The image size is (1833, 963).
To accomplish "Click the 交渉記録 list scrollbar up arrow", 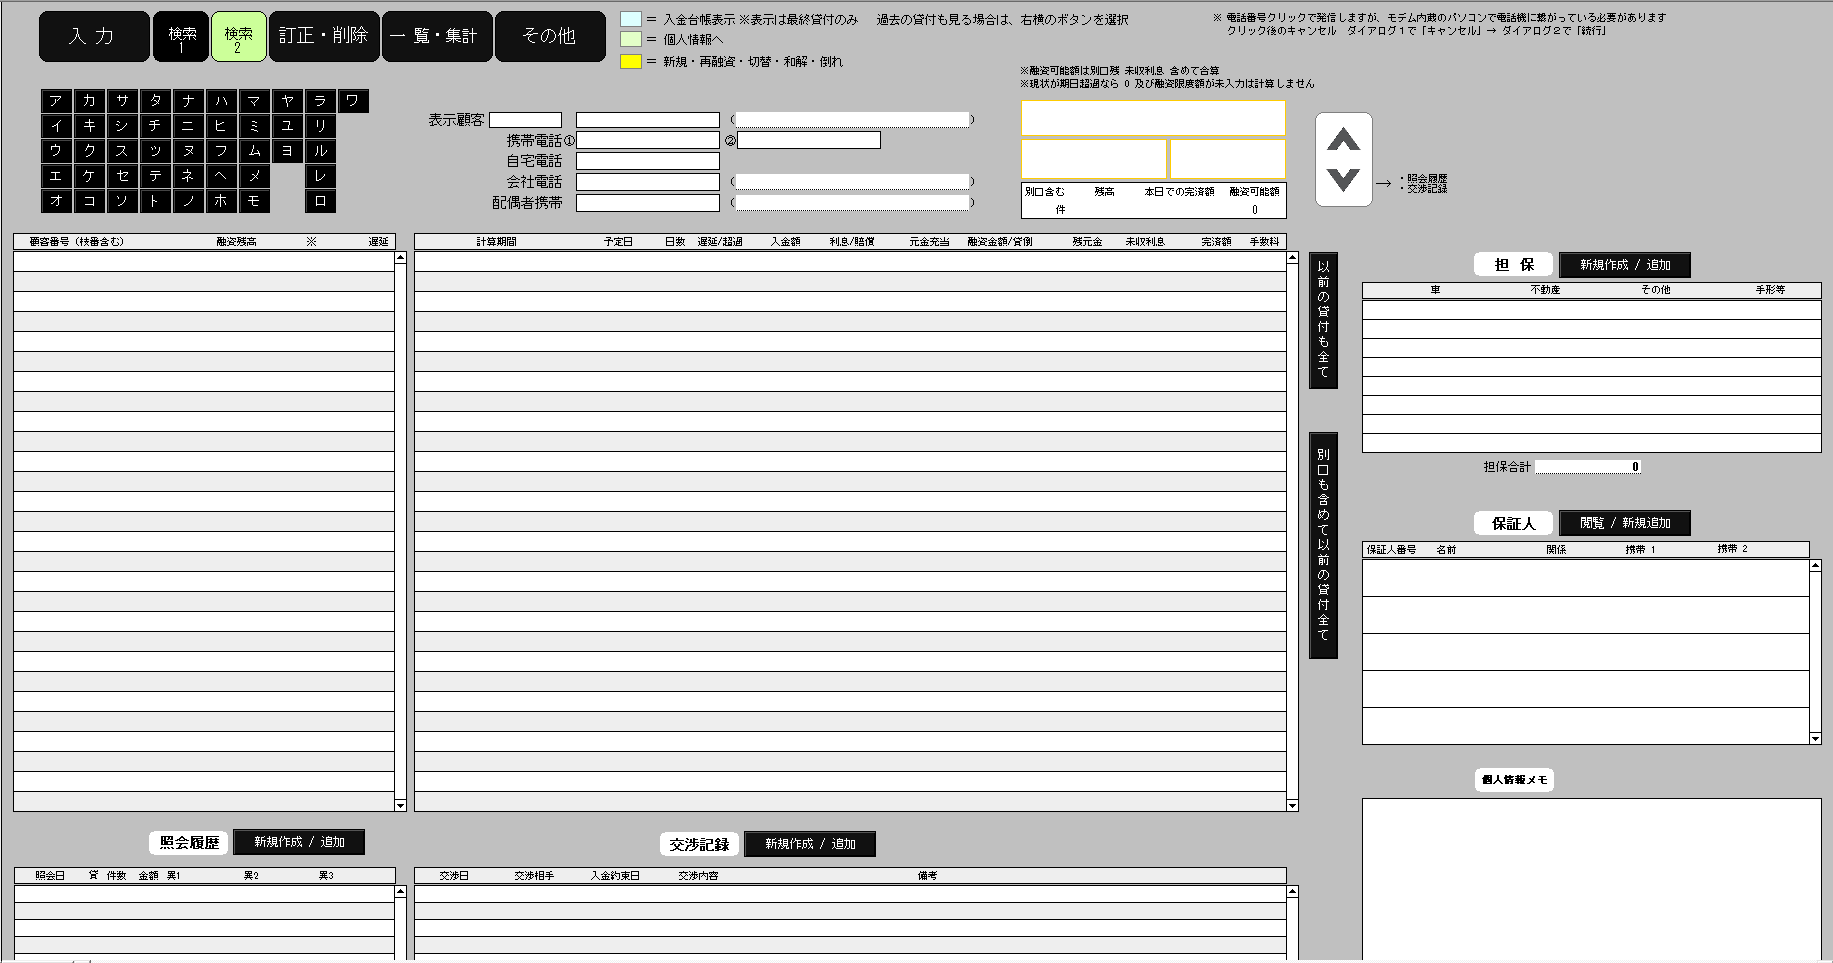I will pyautogui.click(x=1292, y=891).
